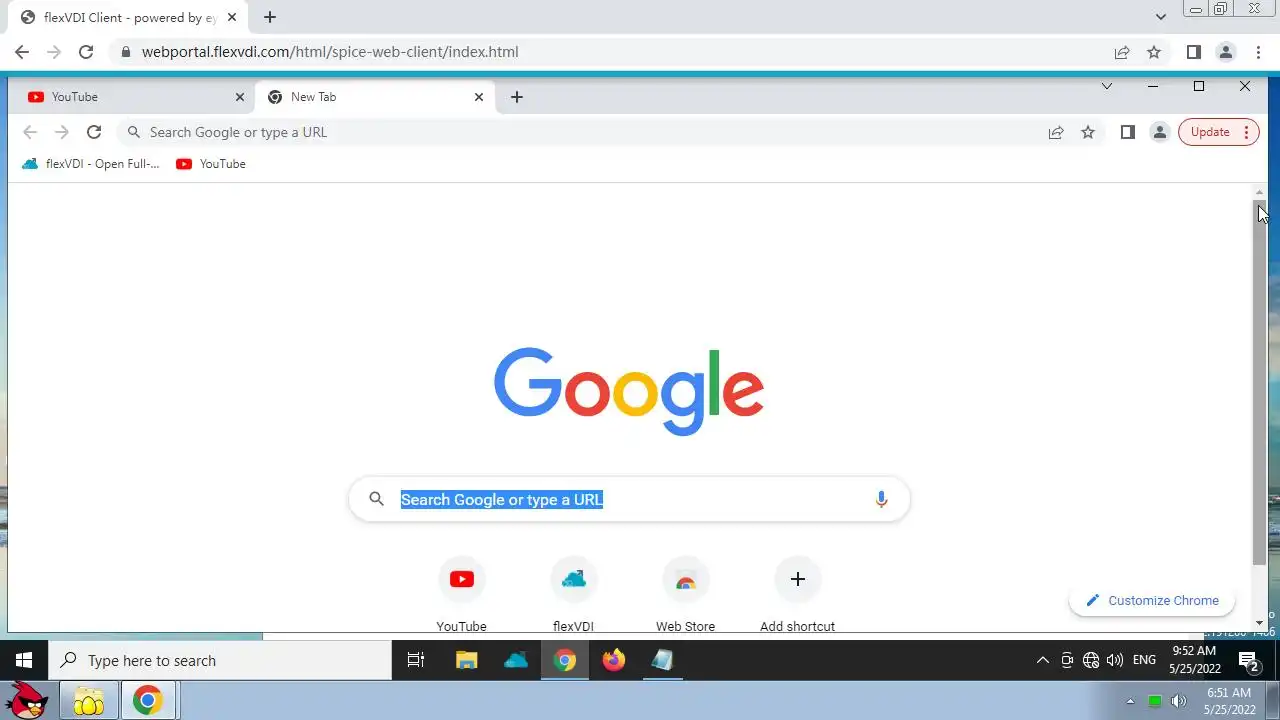
Task: Launch File Explorer from the taskbar
Action: [x=466, y=660]
